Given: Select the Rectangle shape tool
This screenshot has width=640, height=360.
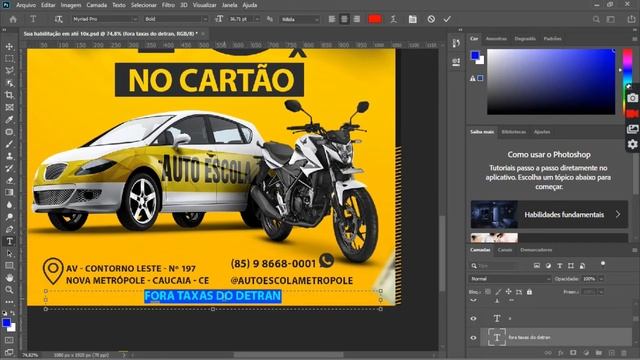Looking at the screenshot, I should point(9,266).
